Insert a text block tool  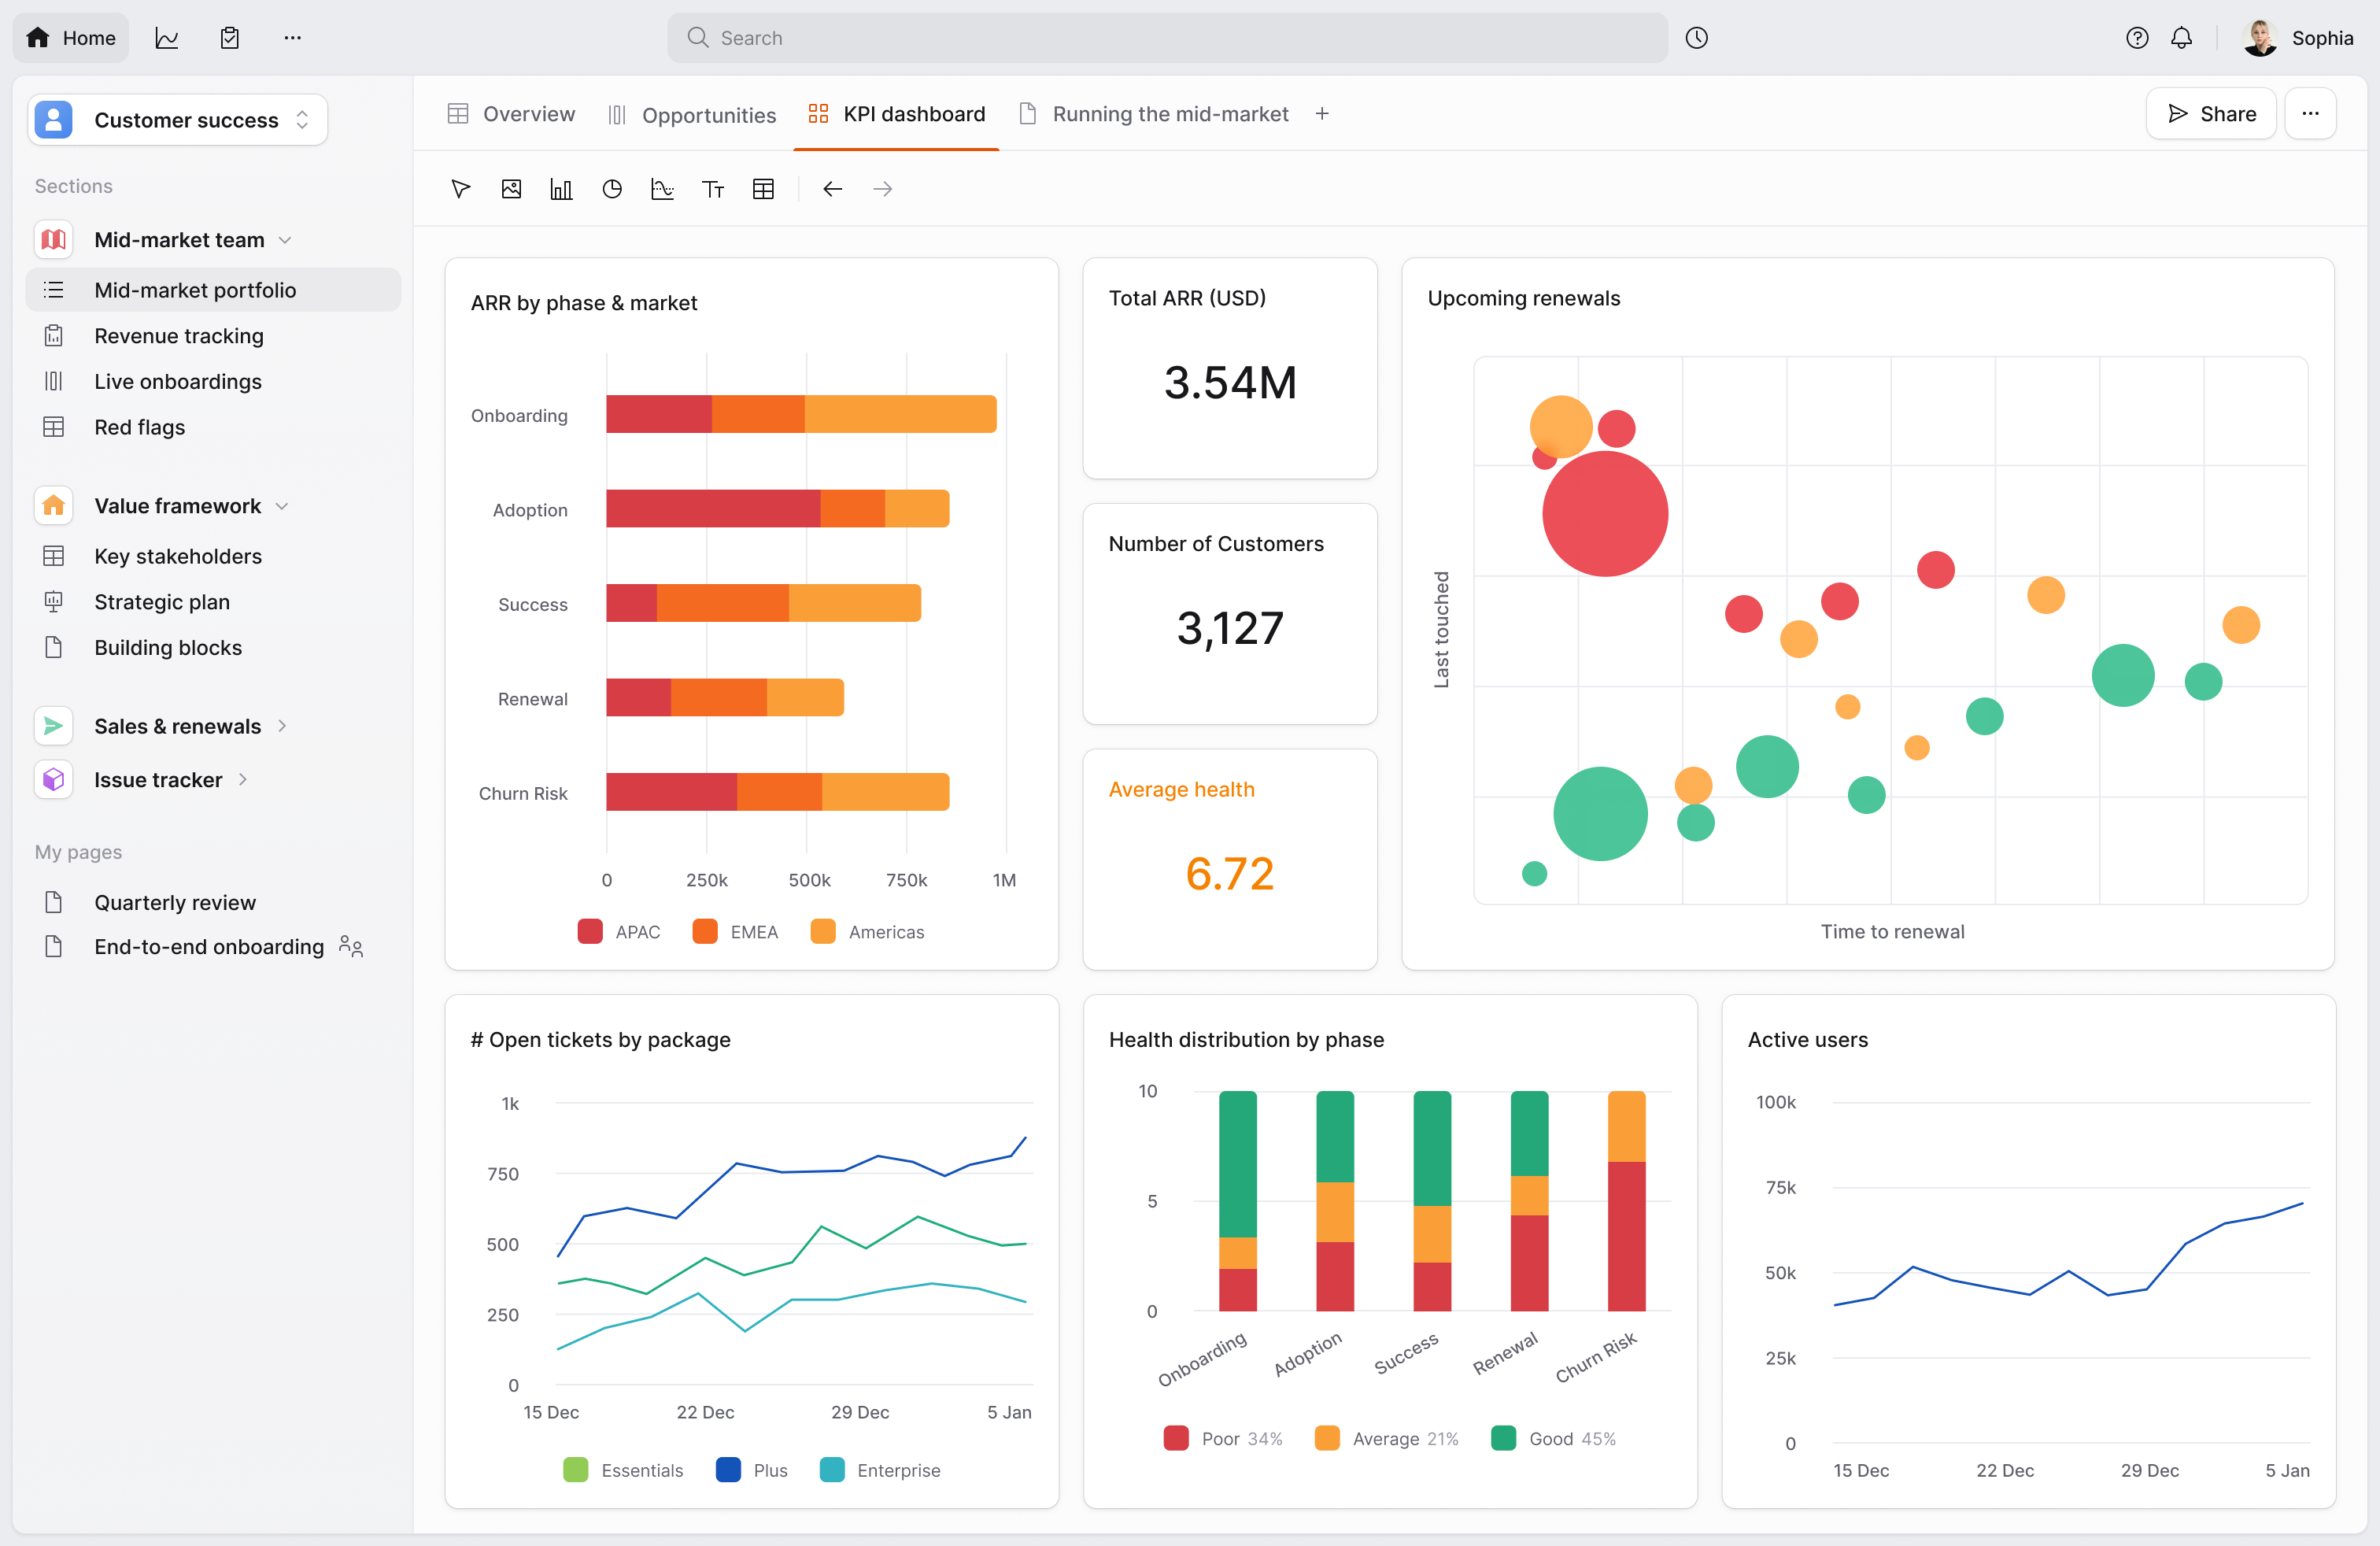(x=713, y=189)
